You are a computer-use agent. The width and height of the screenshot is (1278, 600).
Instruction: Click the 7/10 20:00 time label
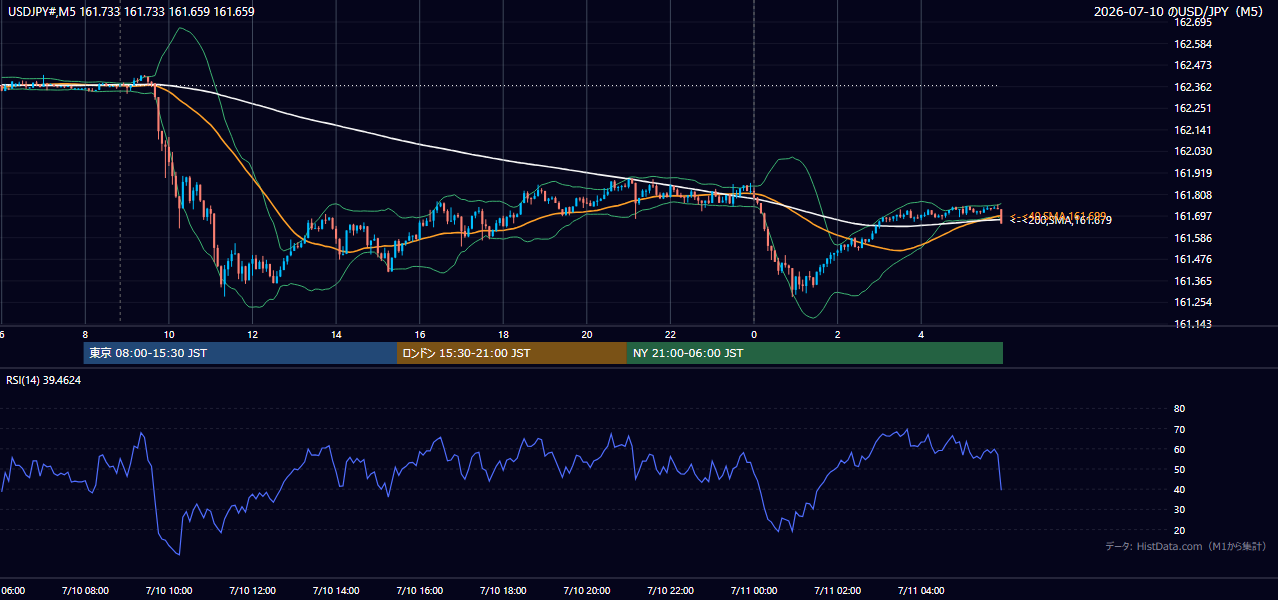tap(587, 591)
